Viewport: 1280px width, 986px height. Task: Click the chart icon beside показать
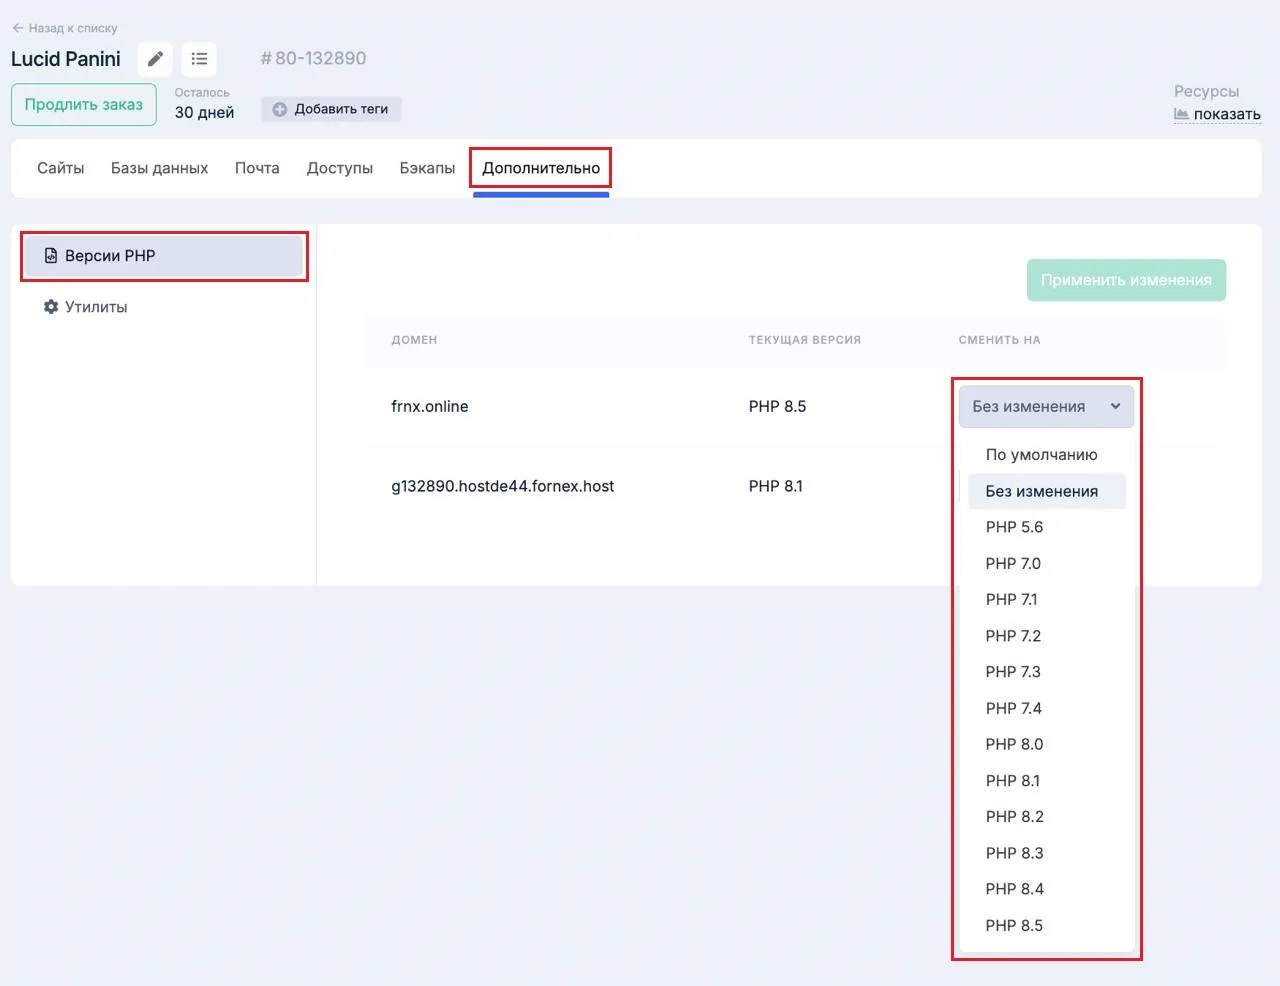tap(1182, 114)
